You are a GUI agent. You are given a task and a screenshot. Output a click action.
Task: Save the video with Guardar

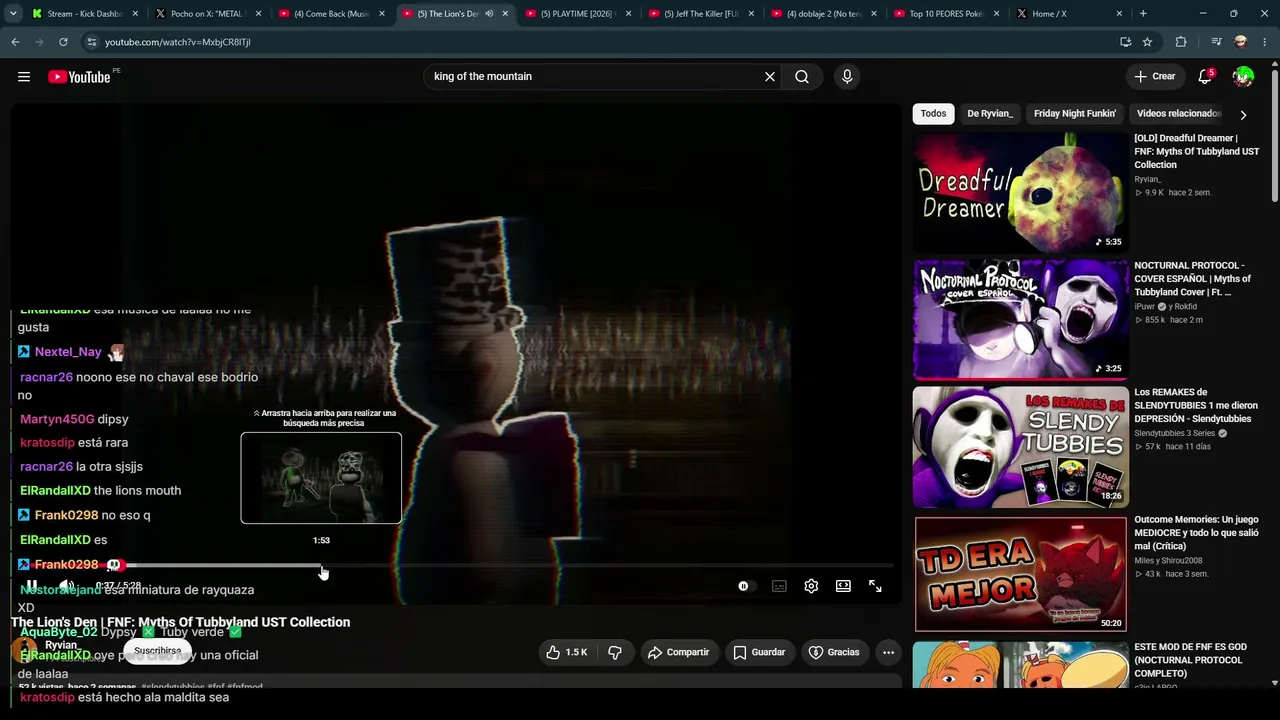[x=759, y=652]
